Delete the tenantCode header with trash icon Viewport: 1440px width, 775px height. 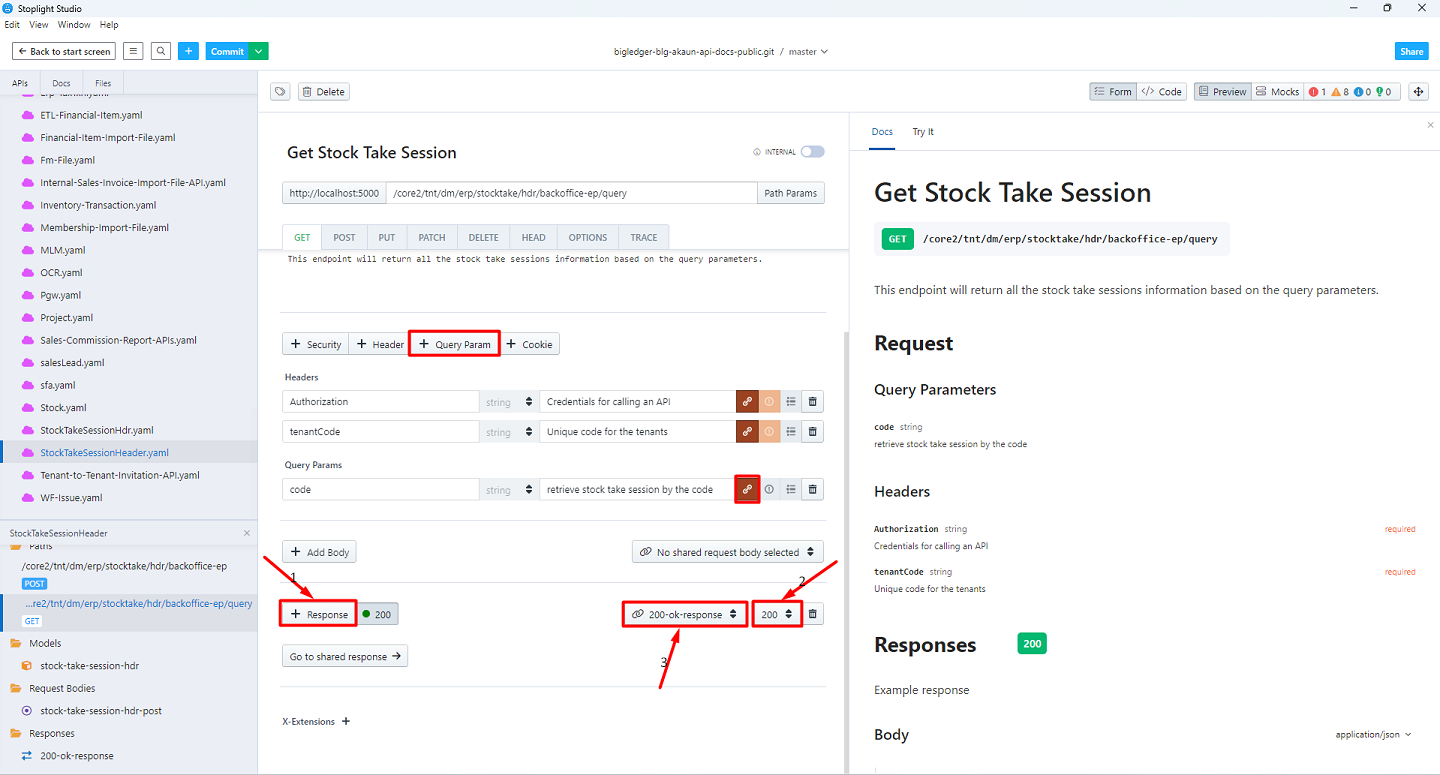(813, 432)
